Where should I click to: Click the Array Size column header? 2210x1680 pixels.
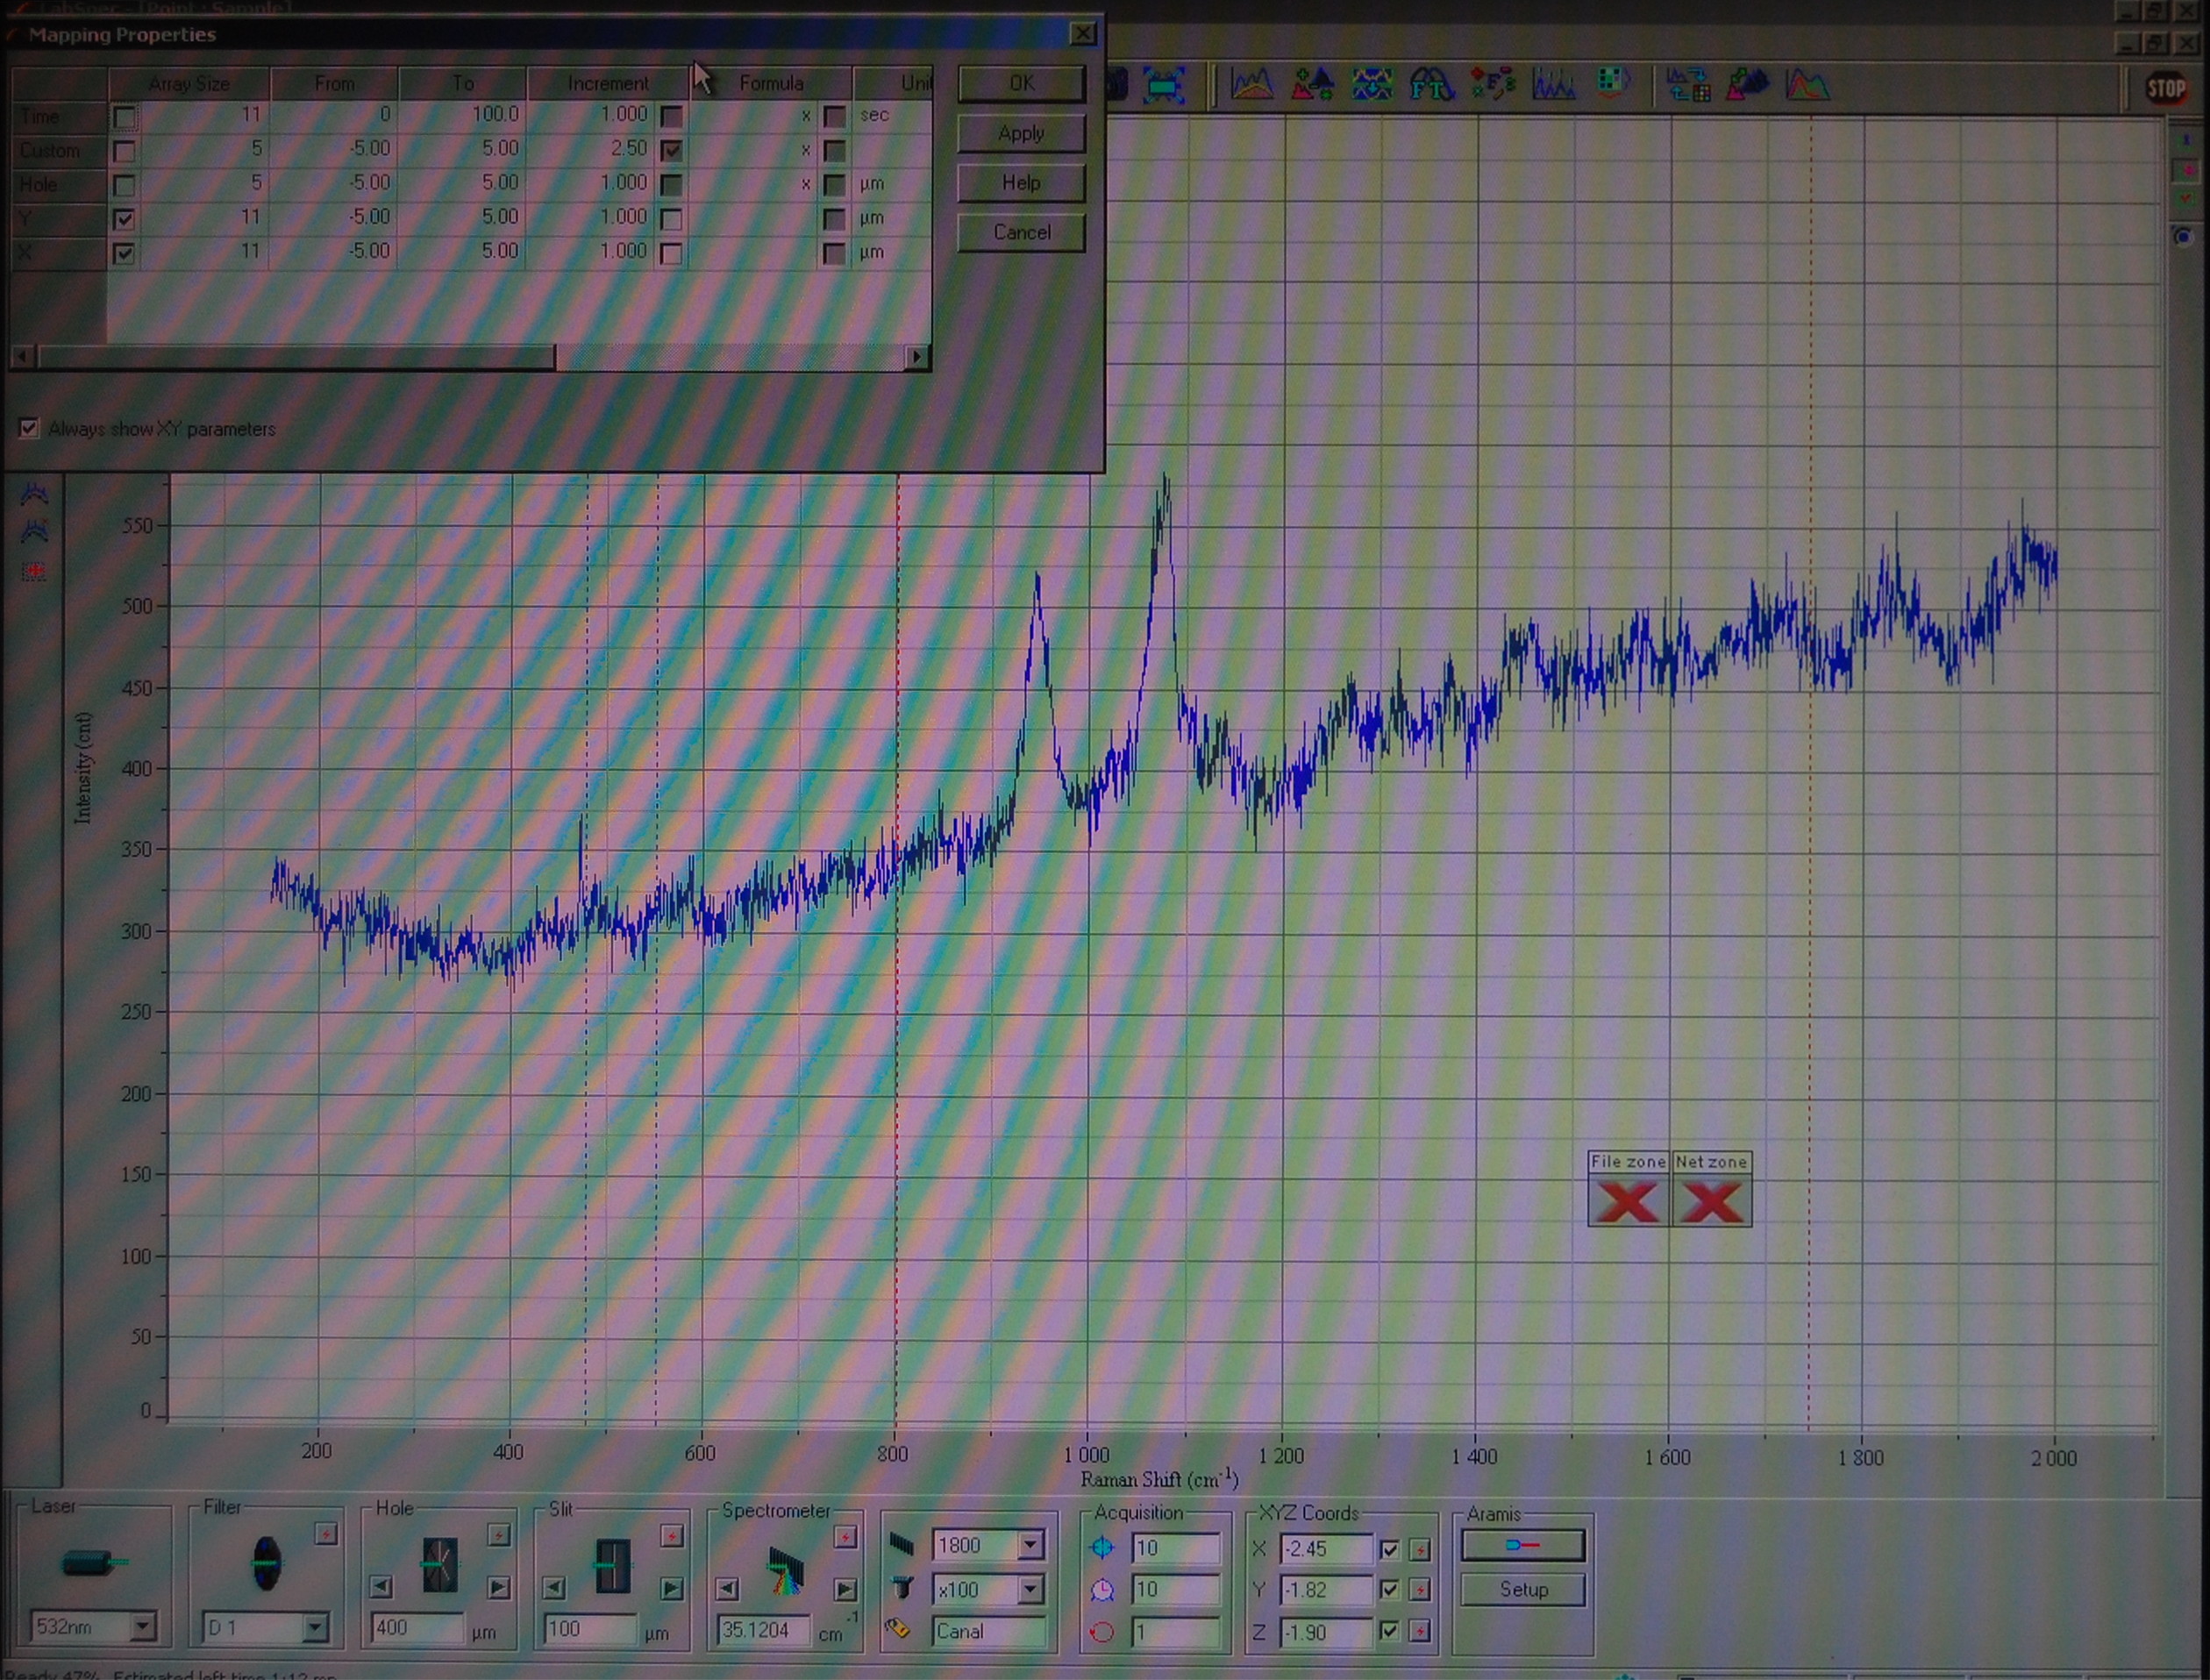click(189, 83)
